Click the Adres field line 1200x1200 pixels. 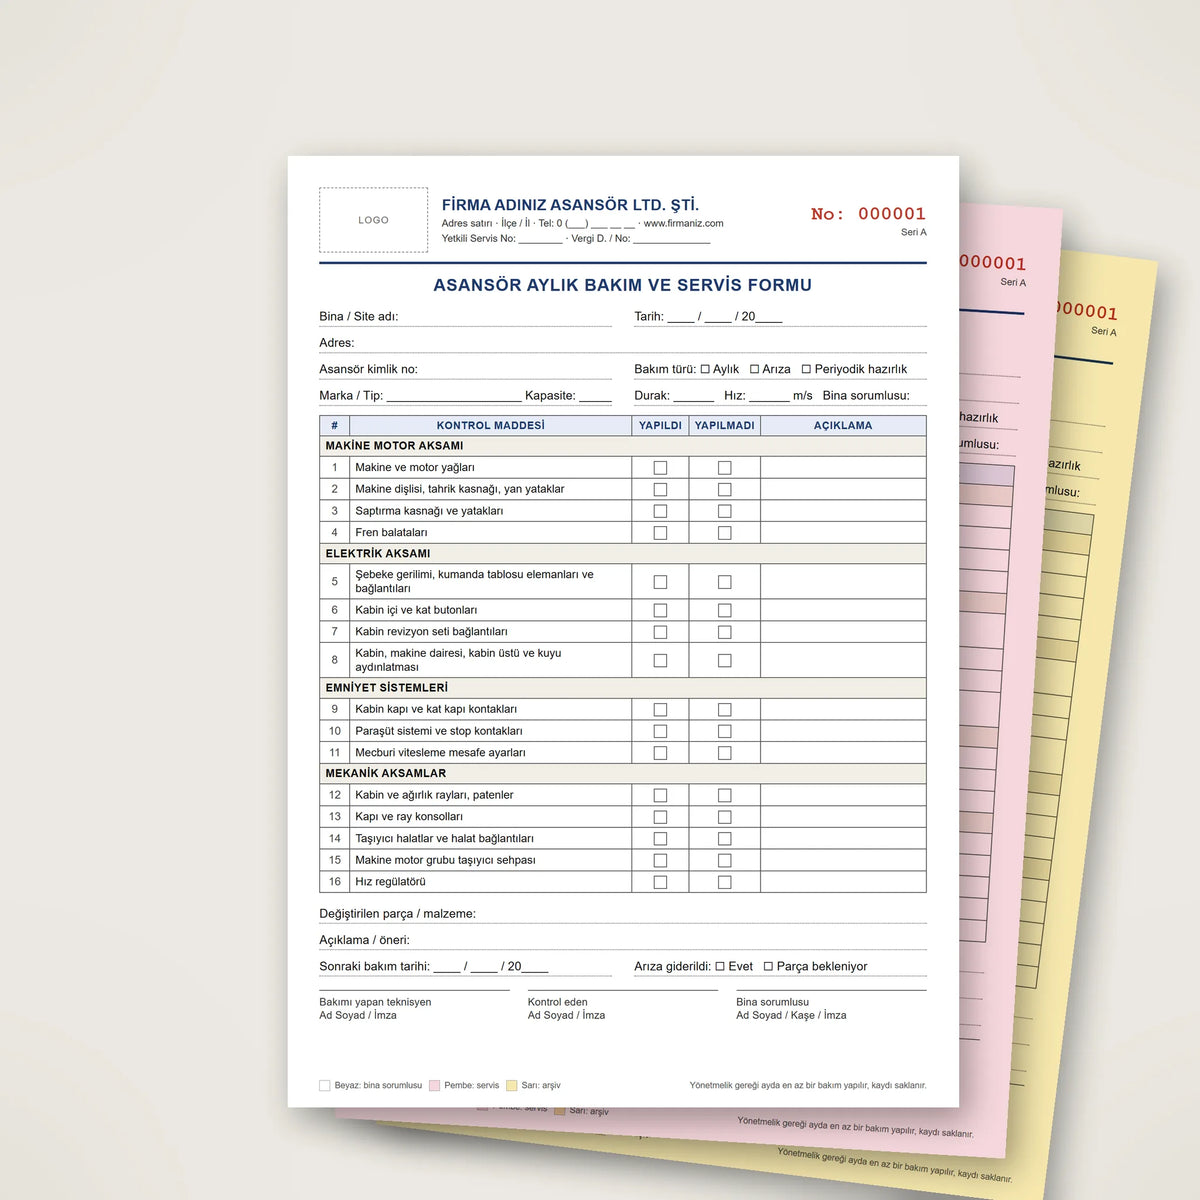coord(623,343)
